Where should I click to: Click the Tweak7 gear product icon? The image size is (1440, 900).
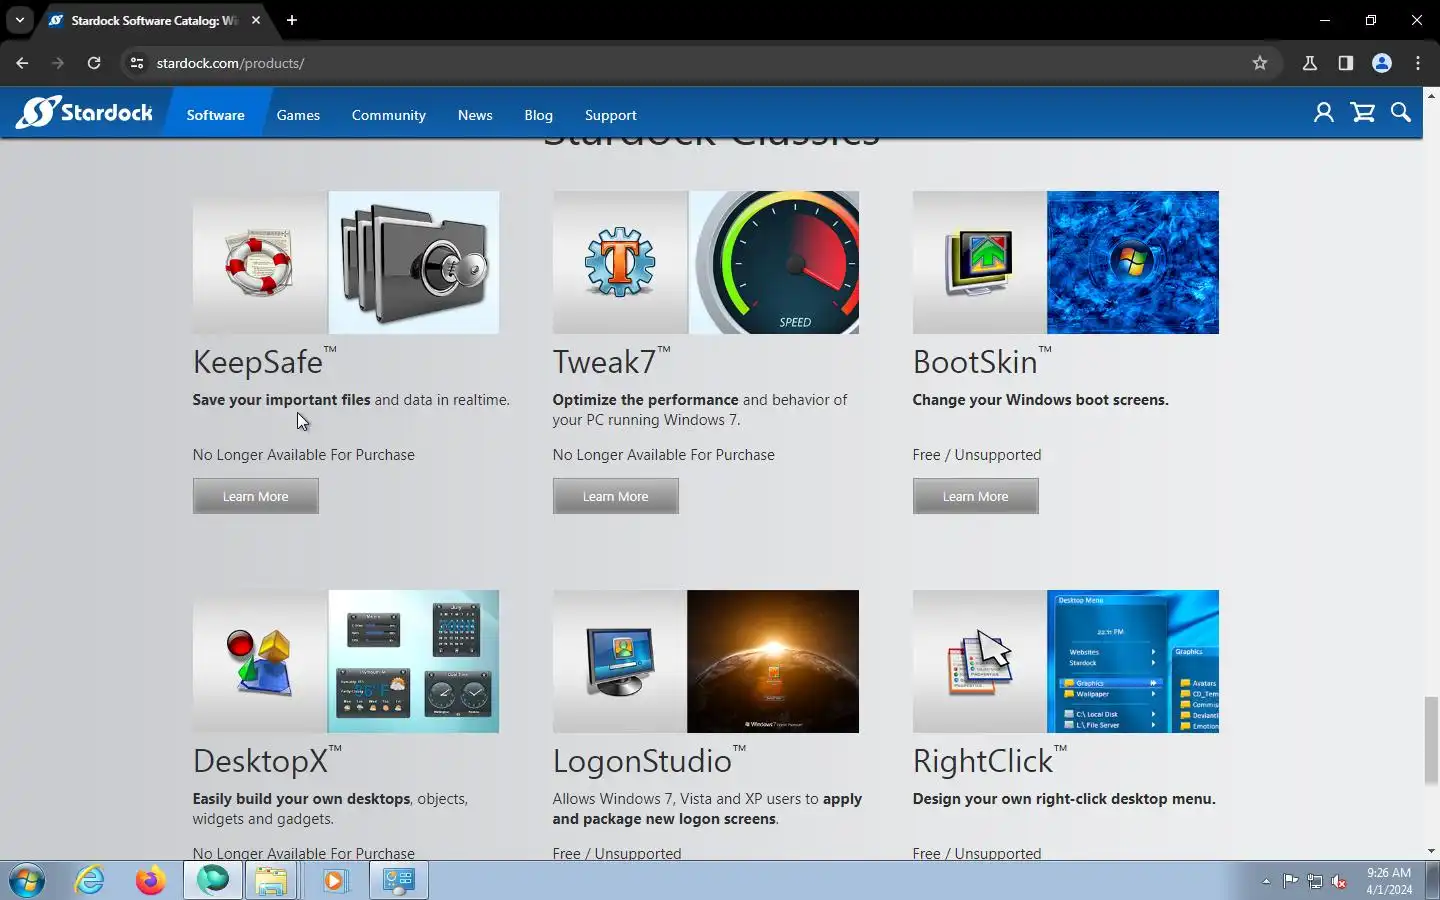pos(620,262)
